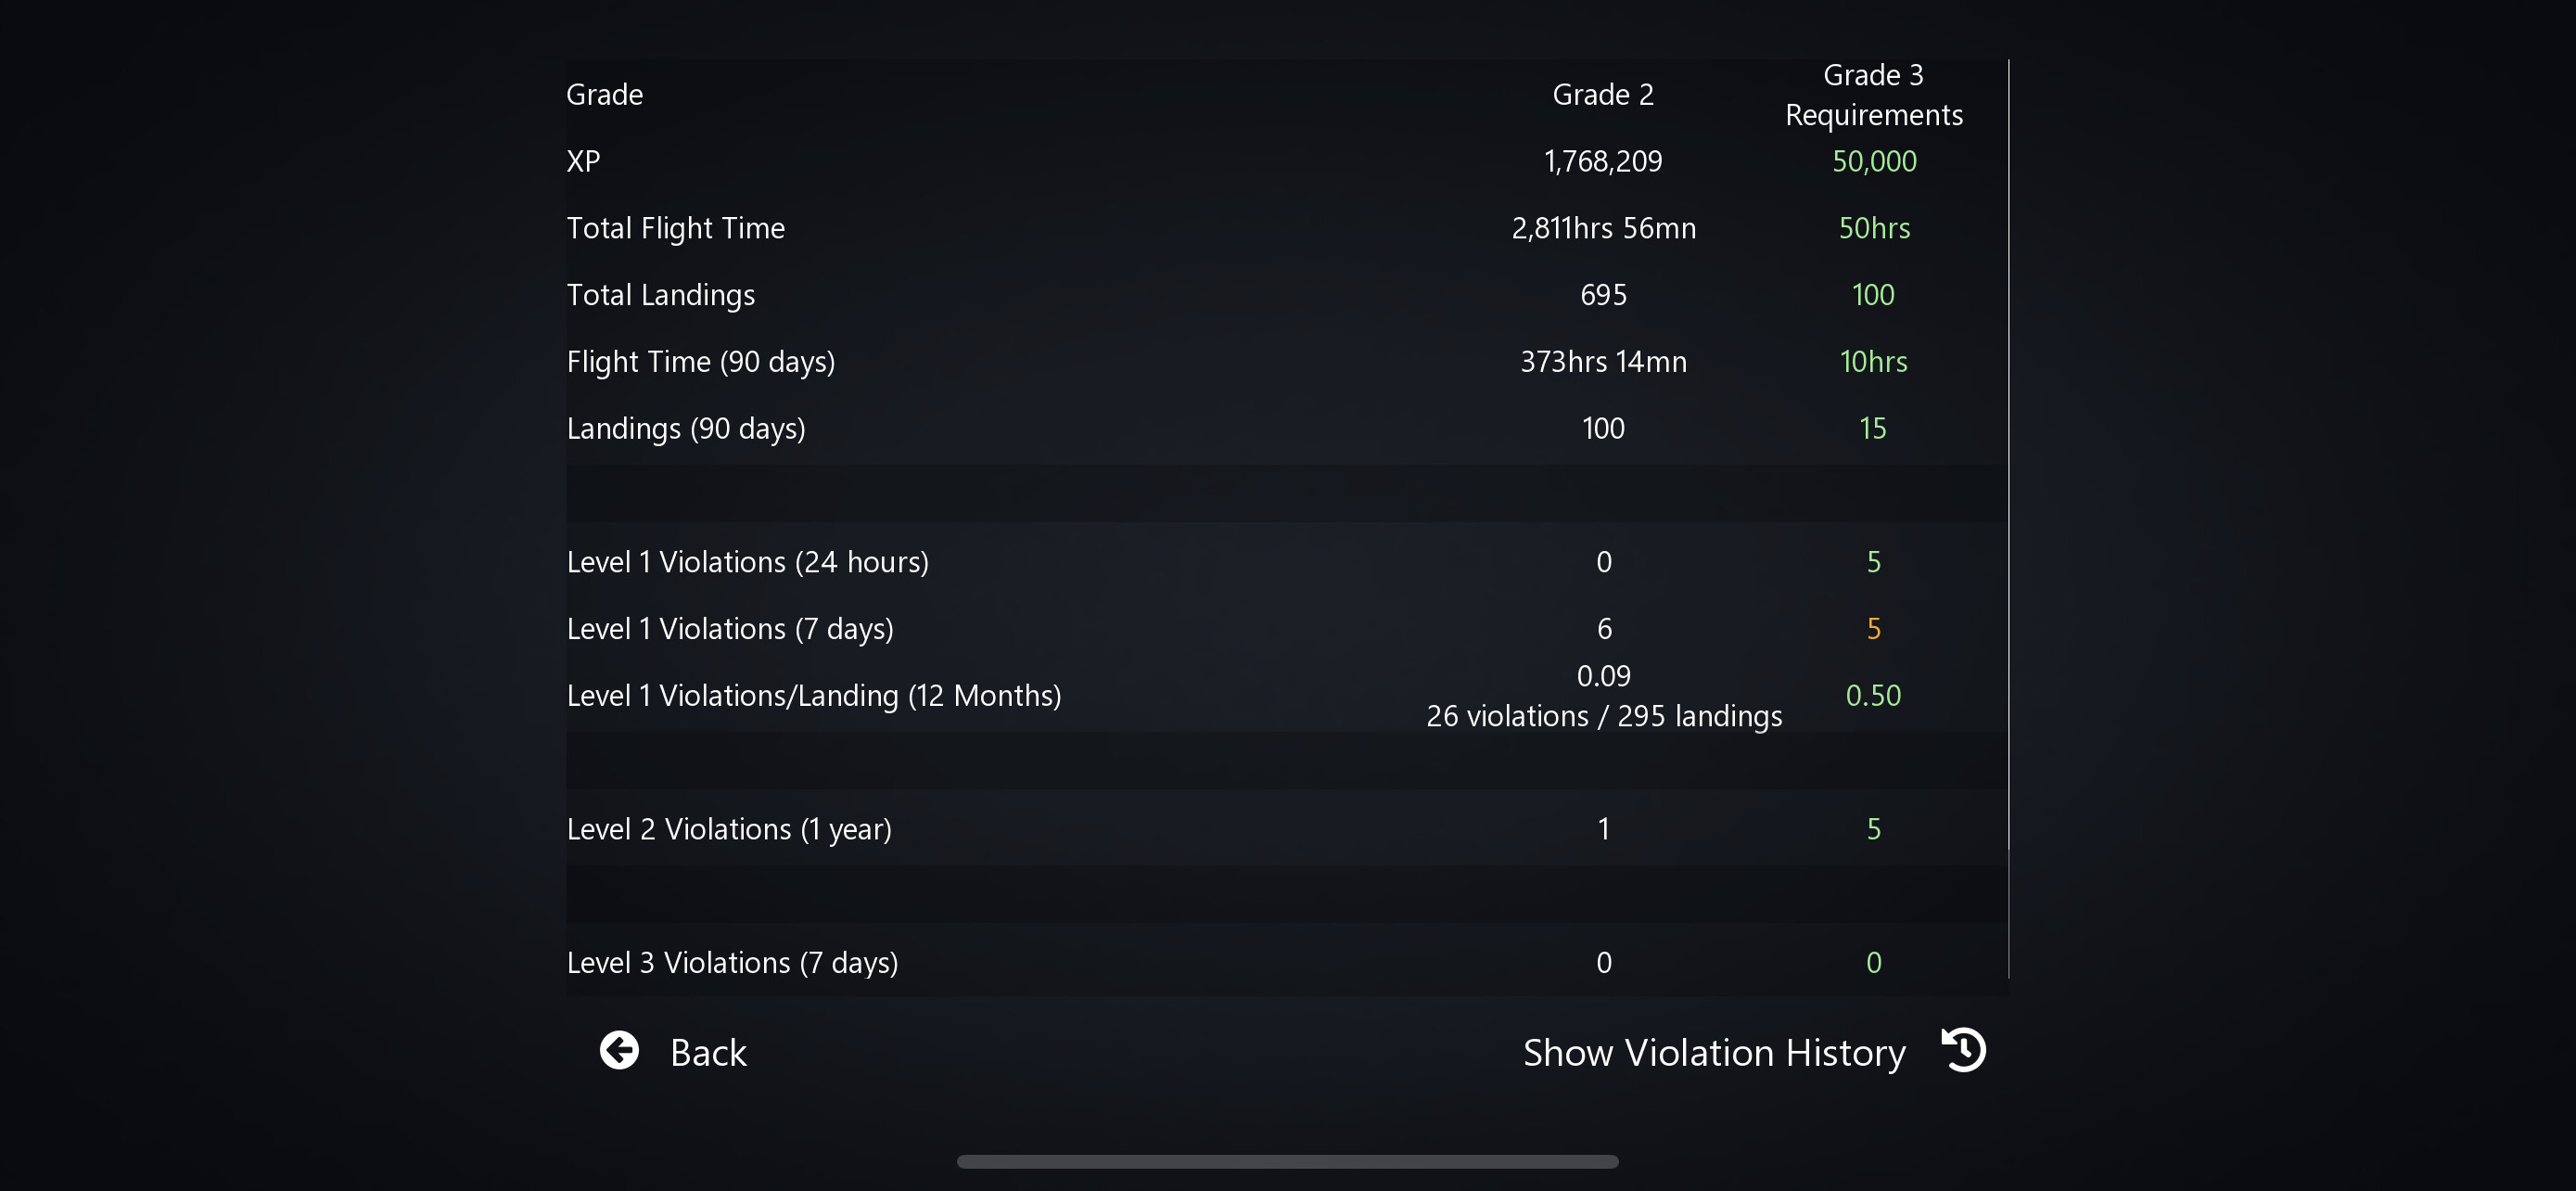2576x1191 pixels.
Task: Click the Grade 2 column header
Action: pyautogui.click(x=1603, y=95)
